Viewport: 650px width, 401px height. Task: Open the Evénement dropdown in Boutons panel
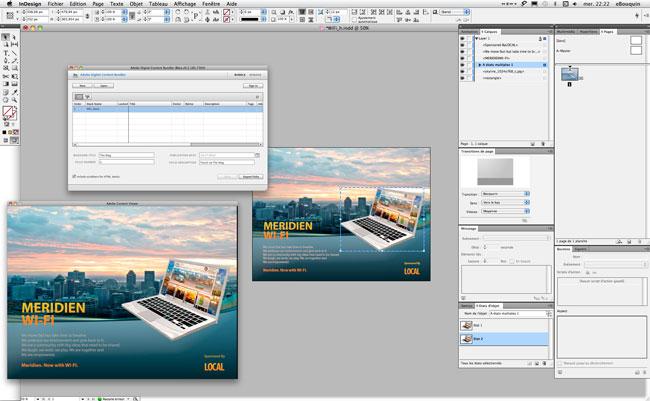tap(615, 264)
